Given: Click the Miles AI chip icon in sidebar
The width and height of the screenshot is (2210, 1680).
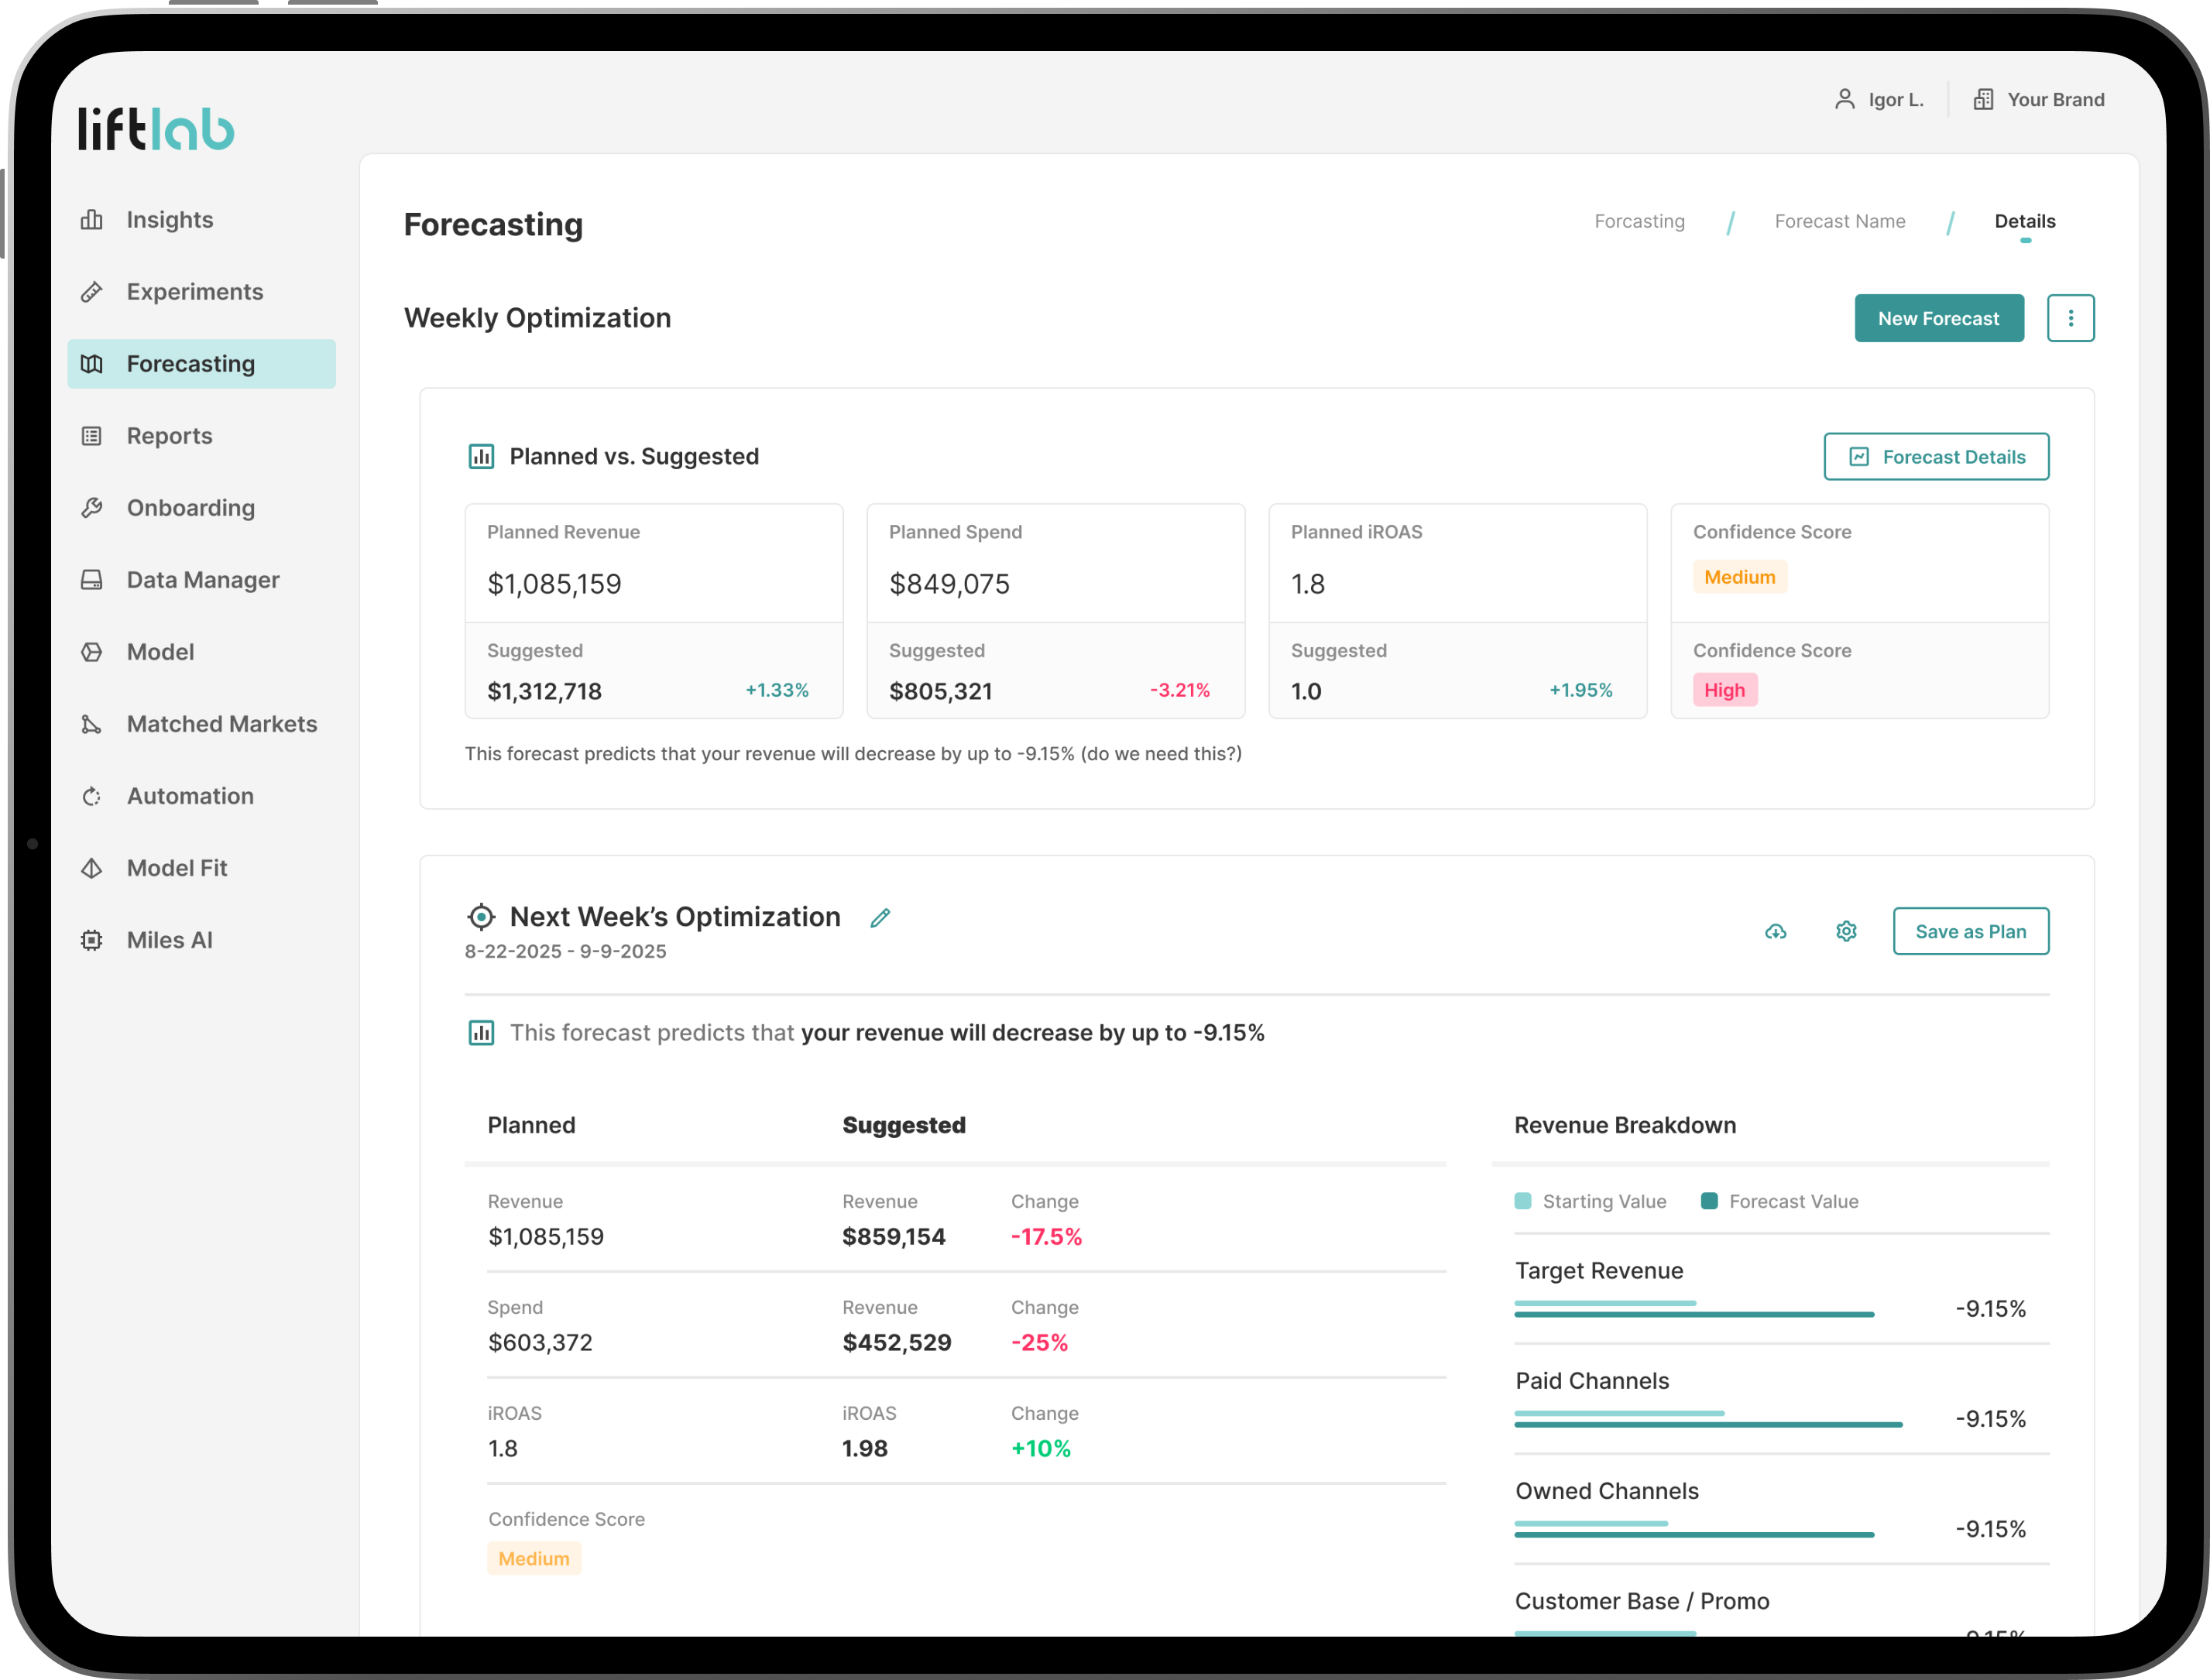Looking at the screenshot, I should point(92,940).
